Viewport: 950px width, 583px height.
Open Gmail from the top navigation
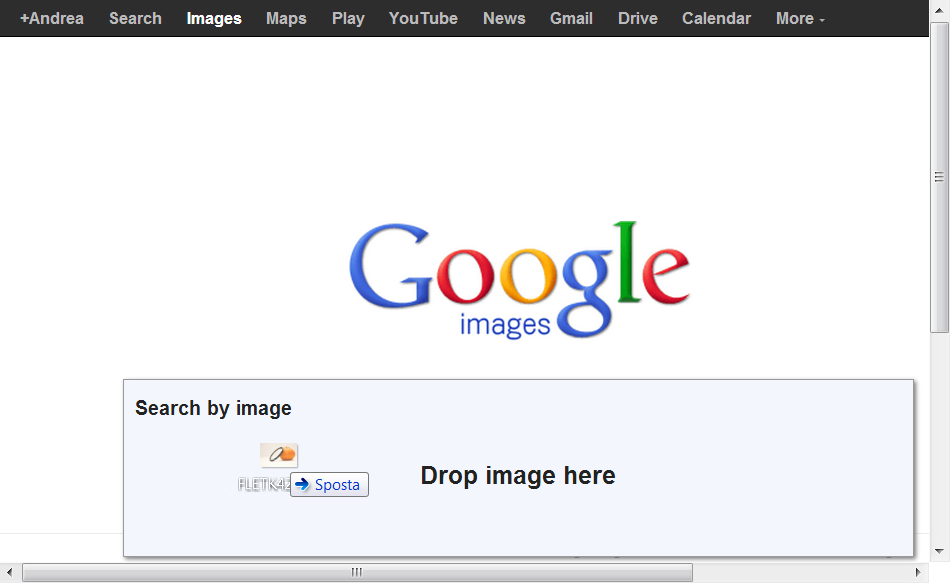[x=571, y=19]
